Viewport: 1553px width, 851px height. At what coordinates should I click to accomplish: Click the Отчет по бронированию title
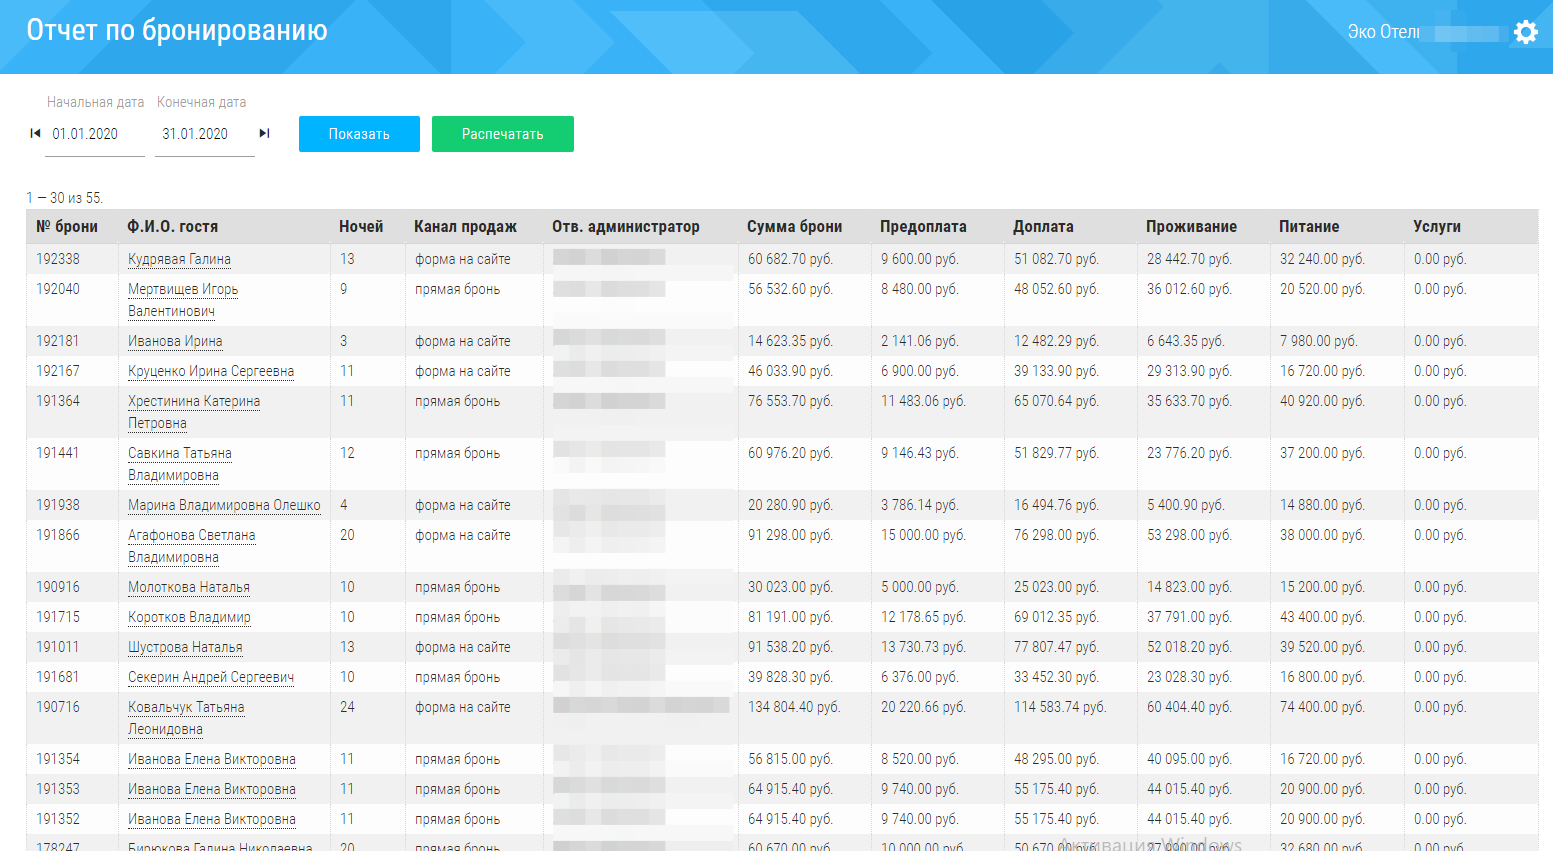[x=177, y=30]
